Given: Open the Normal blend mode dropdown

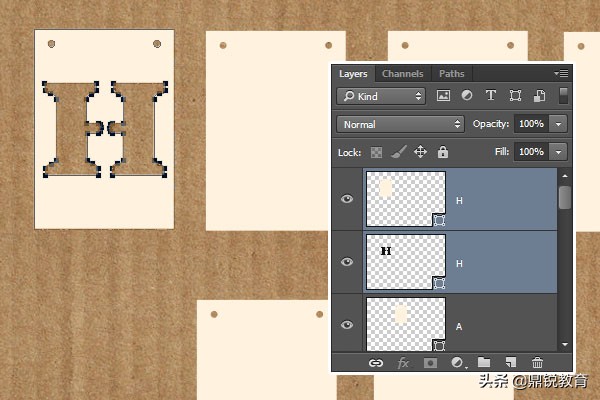Looking at the screenshot, I should point(400,124).
